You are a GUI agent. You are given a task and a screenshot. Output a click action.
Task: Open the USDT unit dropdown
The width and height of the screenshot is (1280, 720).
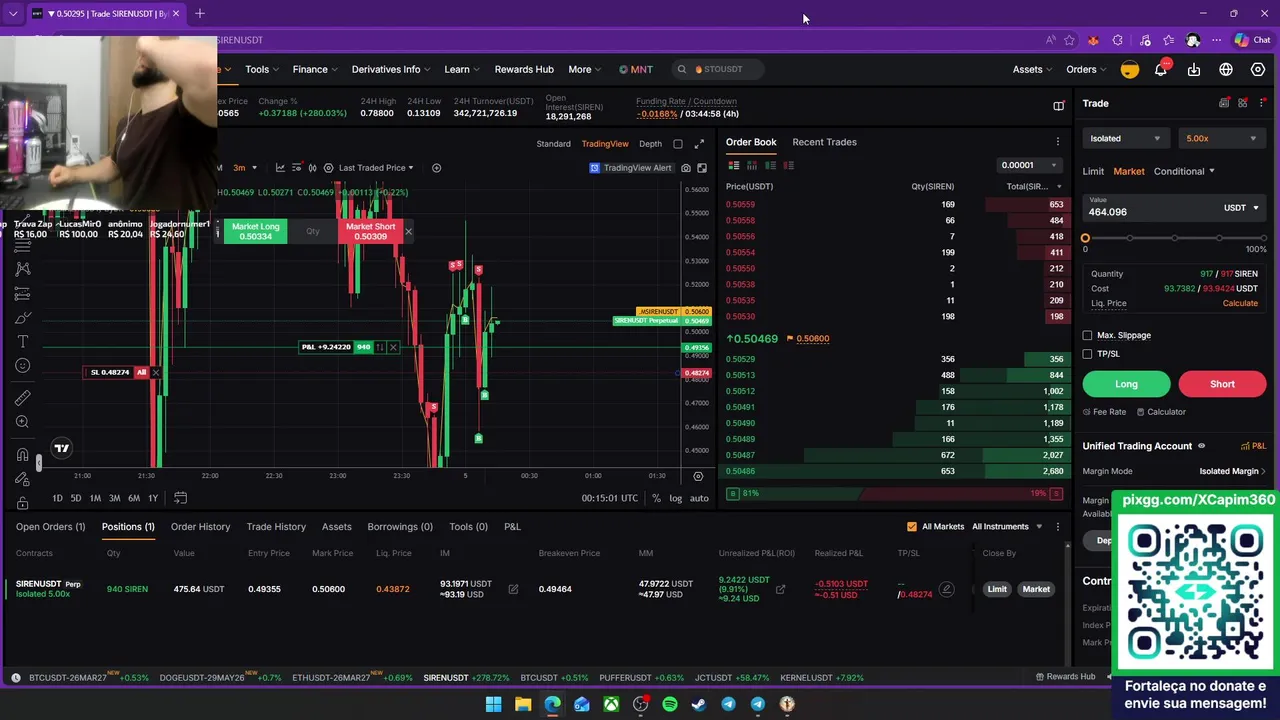pos(1241,208)
